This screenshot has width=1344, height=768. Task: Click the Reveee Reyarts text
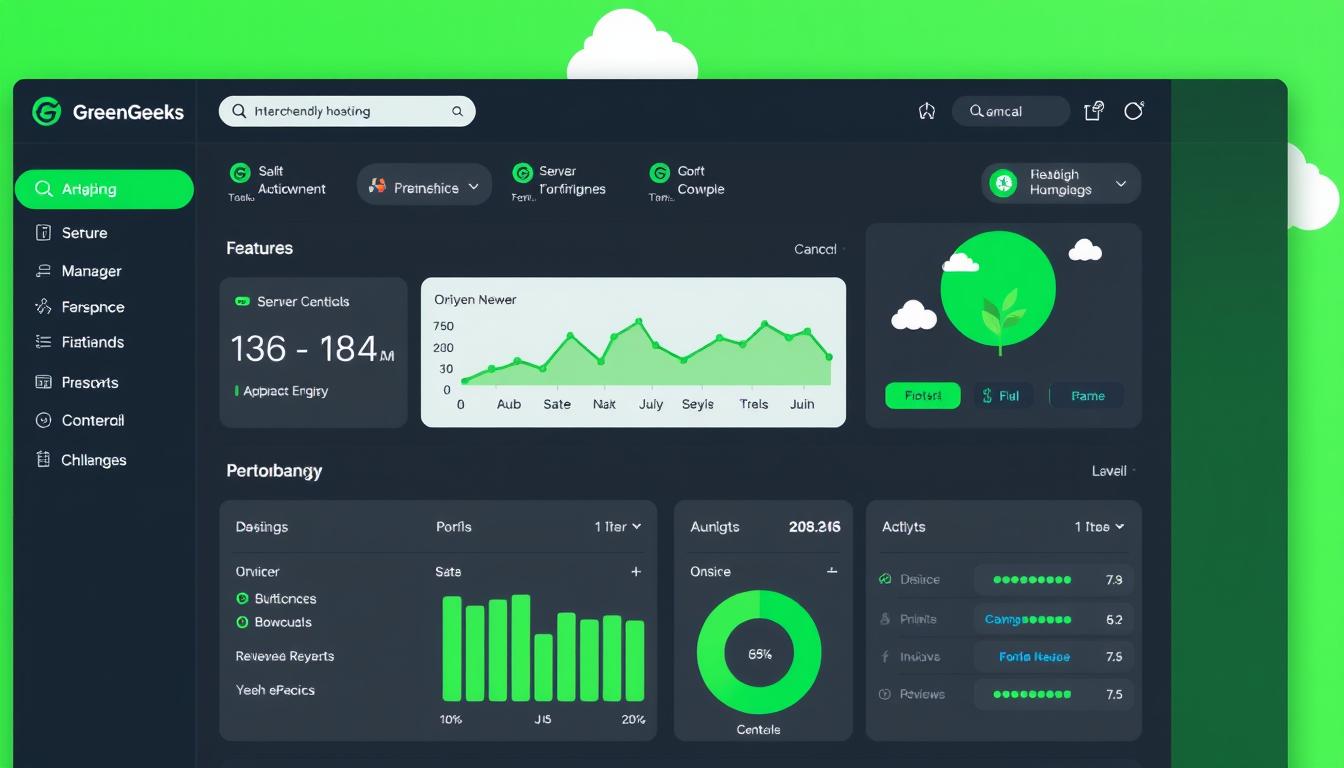click(285, 656)
